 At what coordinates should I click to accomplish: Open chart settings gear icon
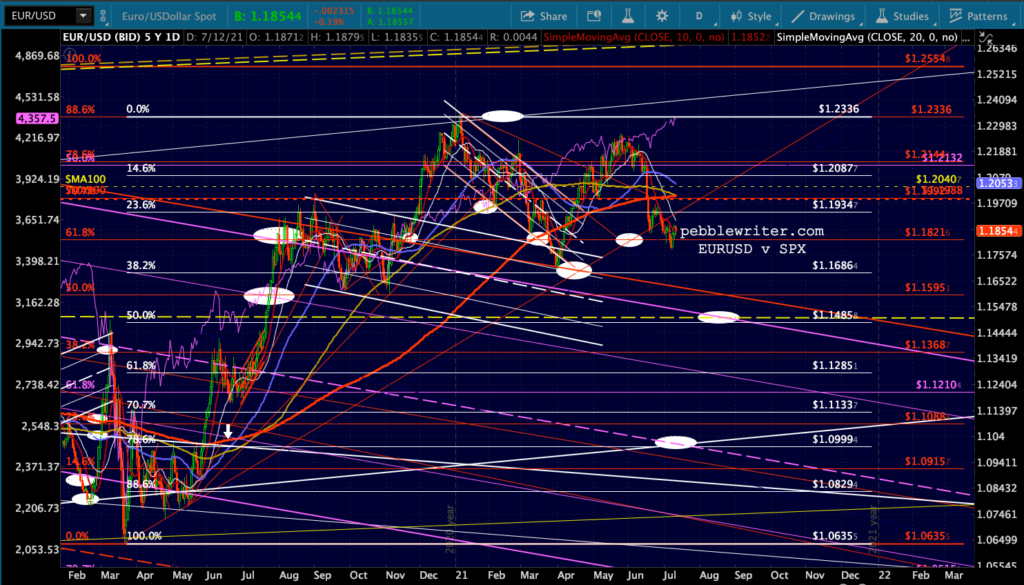[x=662, y=16]
